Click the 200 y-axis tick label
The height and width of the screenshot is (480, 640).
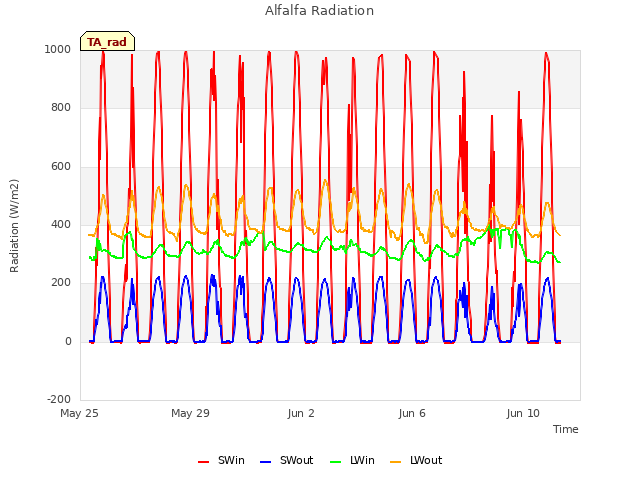(x=61, y=282)
